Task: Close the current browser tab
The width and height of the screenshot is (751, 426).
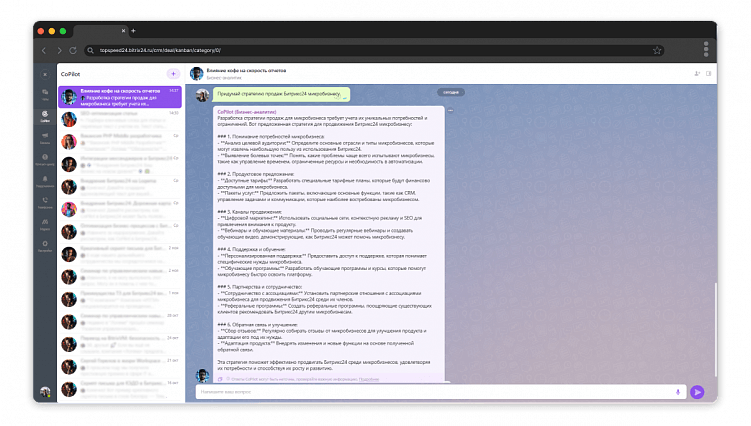Action: [123, 31]
